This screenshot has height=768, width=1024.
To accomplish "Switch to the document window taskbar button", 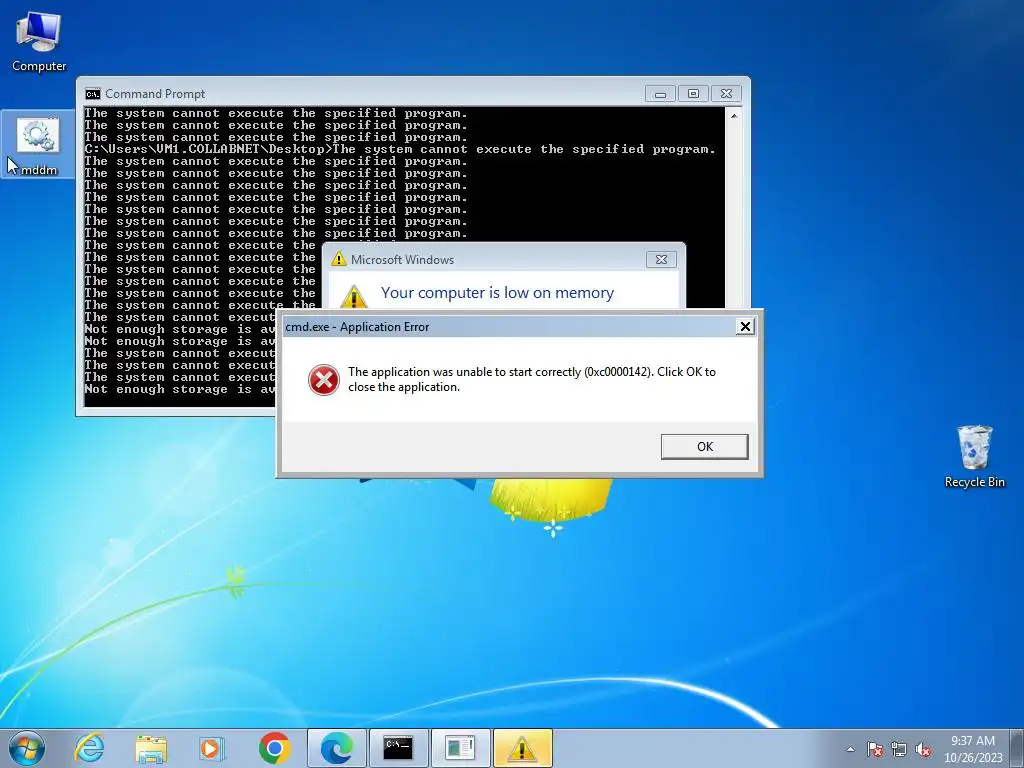I will 460,748.
